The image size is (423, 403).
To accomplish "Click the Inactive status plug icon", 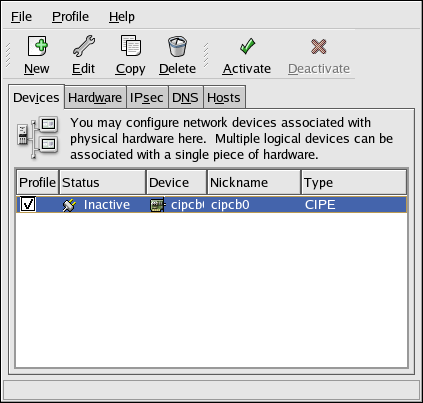I will click(x=69, y=205).
